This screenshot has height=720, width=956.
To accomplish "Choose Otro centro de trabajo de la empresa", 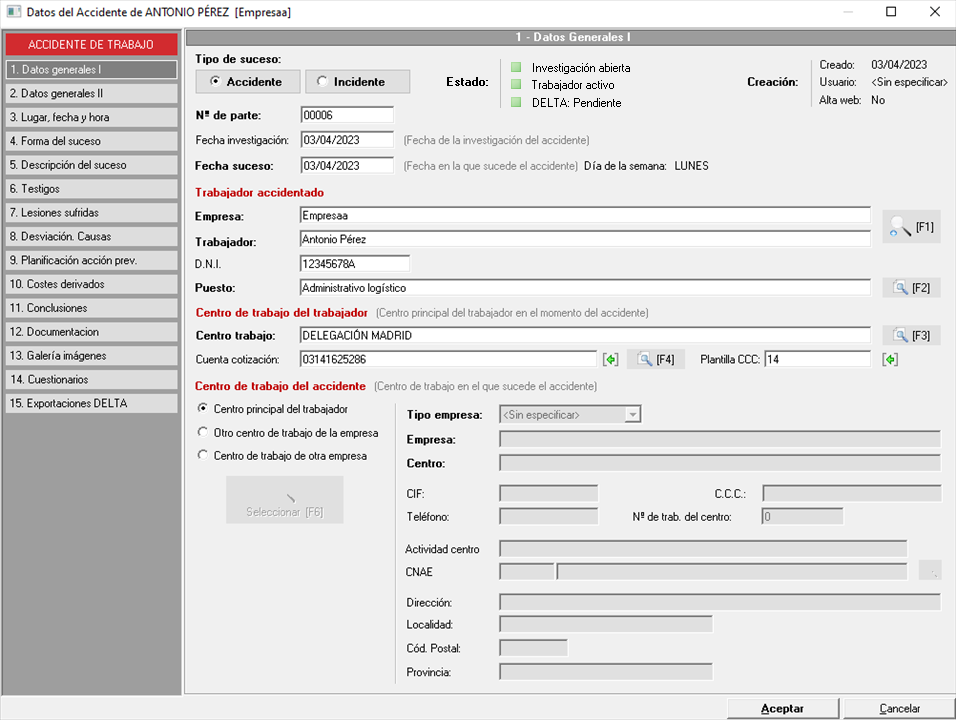I will tap(204, 433).
